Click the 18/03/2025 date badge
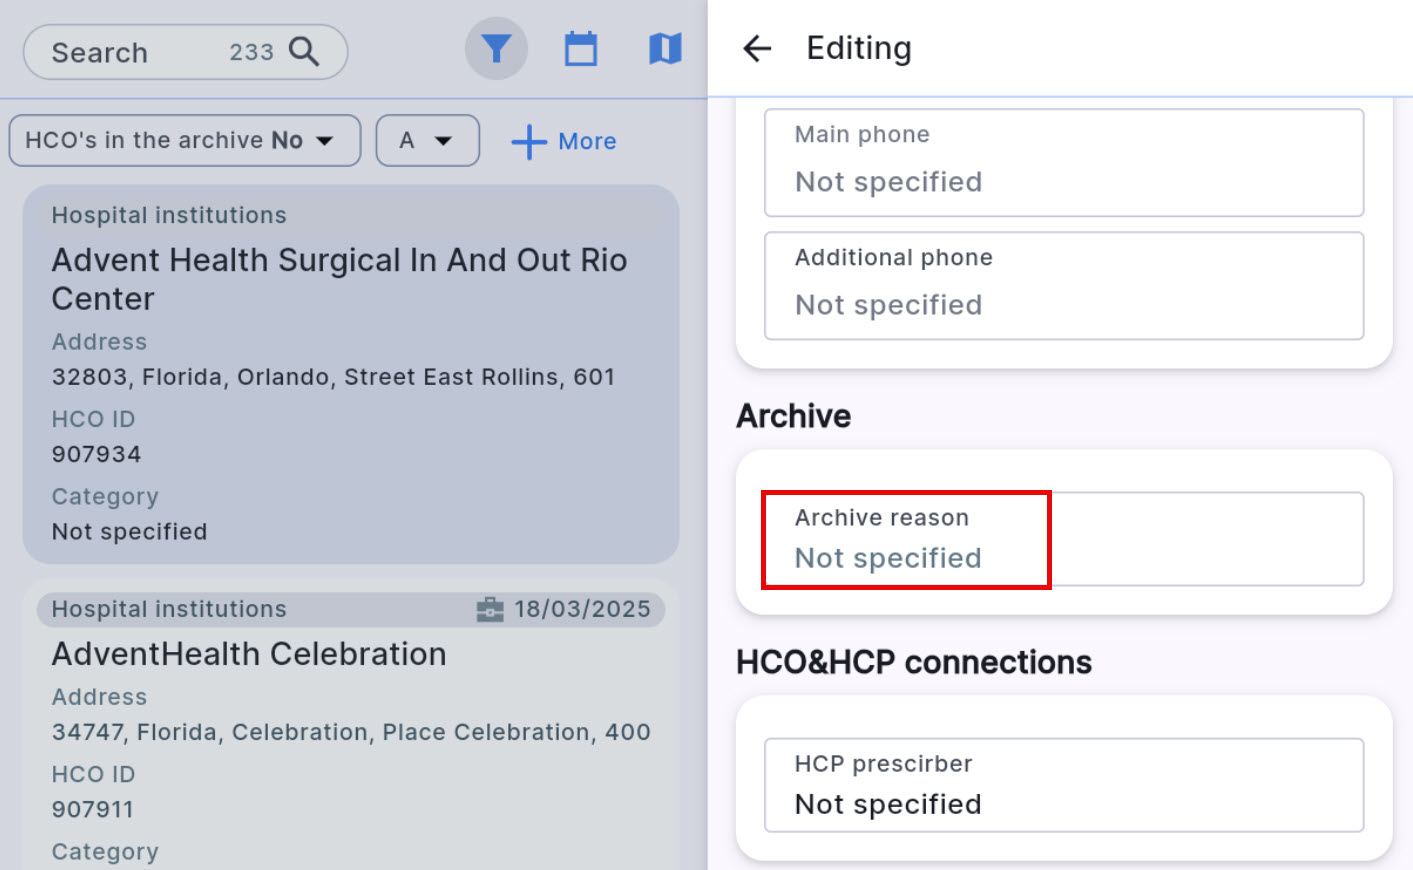The height and width of the screenshot is (870, 1413). pos(582,609)
